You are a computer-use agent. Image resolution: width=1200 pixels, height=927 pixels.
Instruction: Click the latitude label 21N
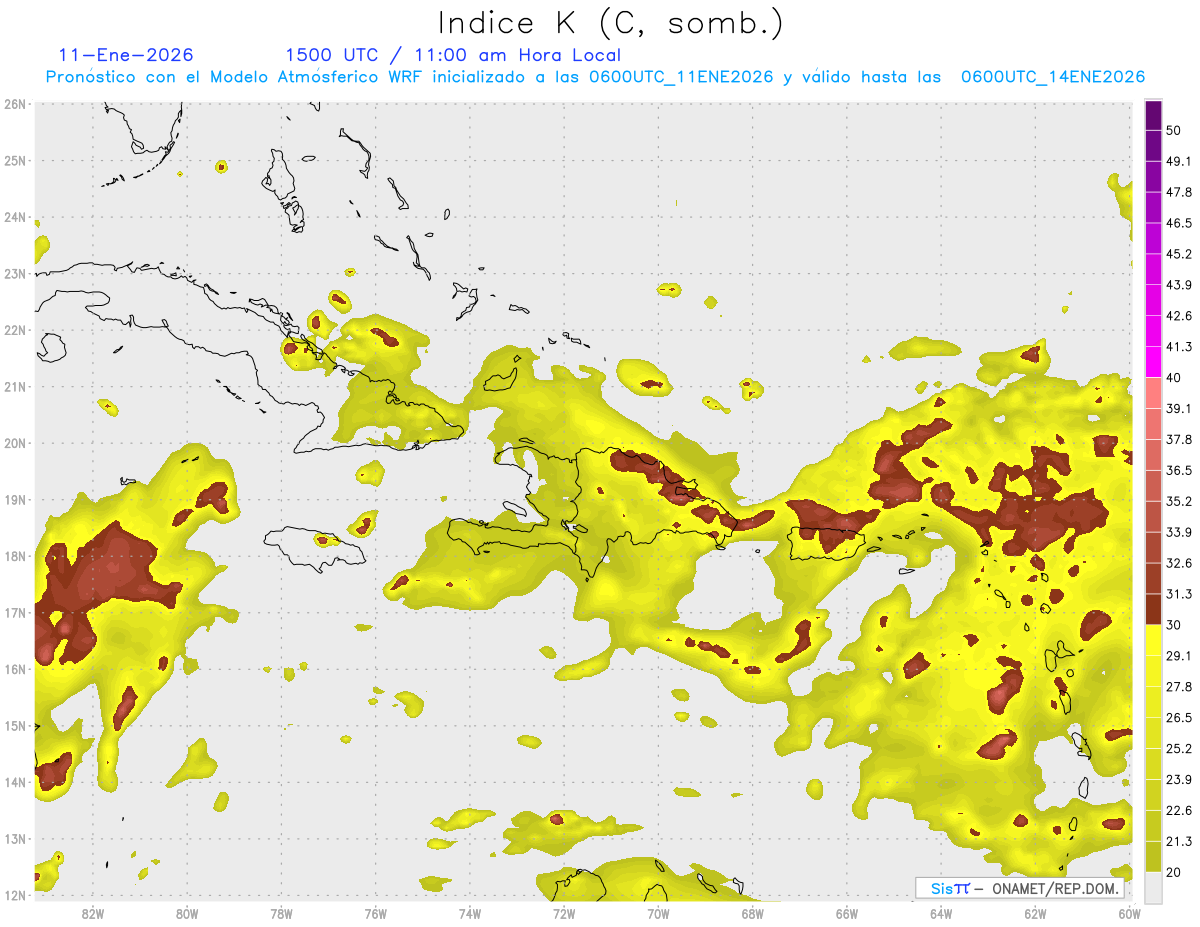[x=14, y=387]
